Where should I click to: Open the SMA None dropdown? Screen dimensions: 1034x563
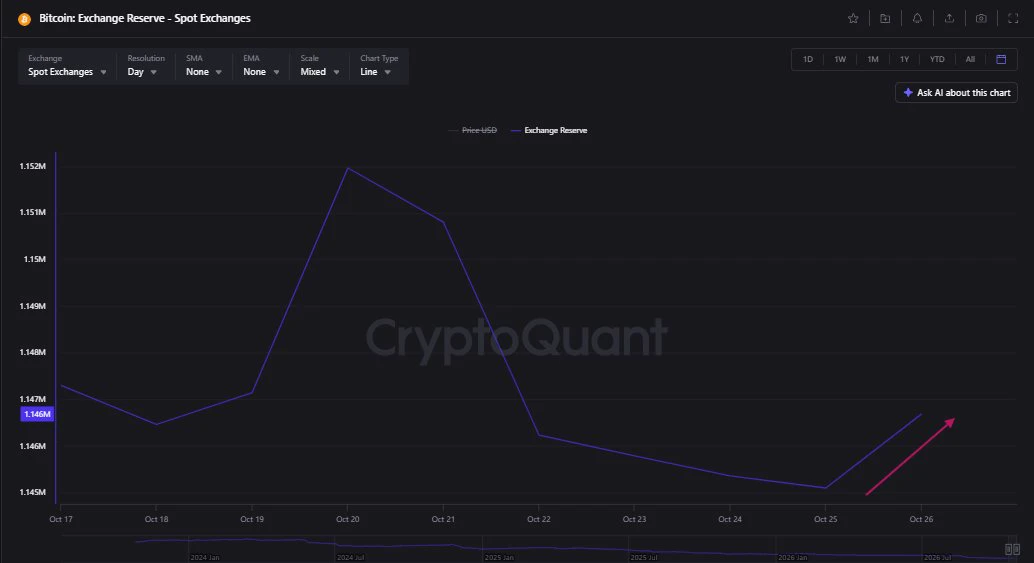[203, 66]
